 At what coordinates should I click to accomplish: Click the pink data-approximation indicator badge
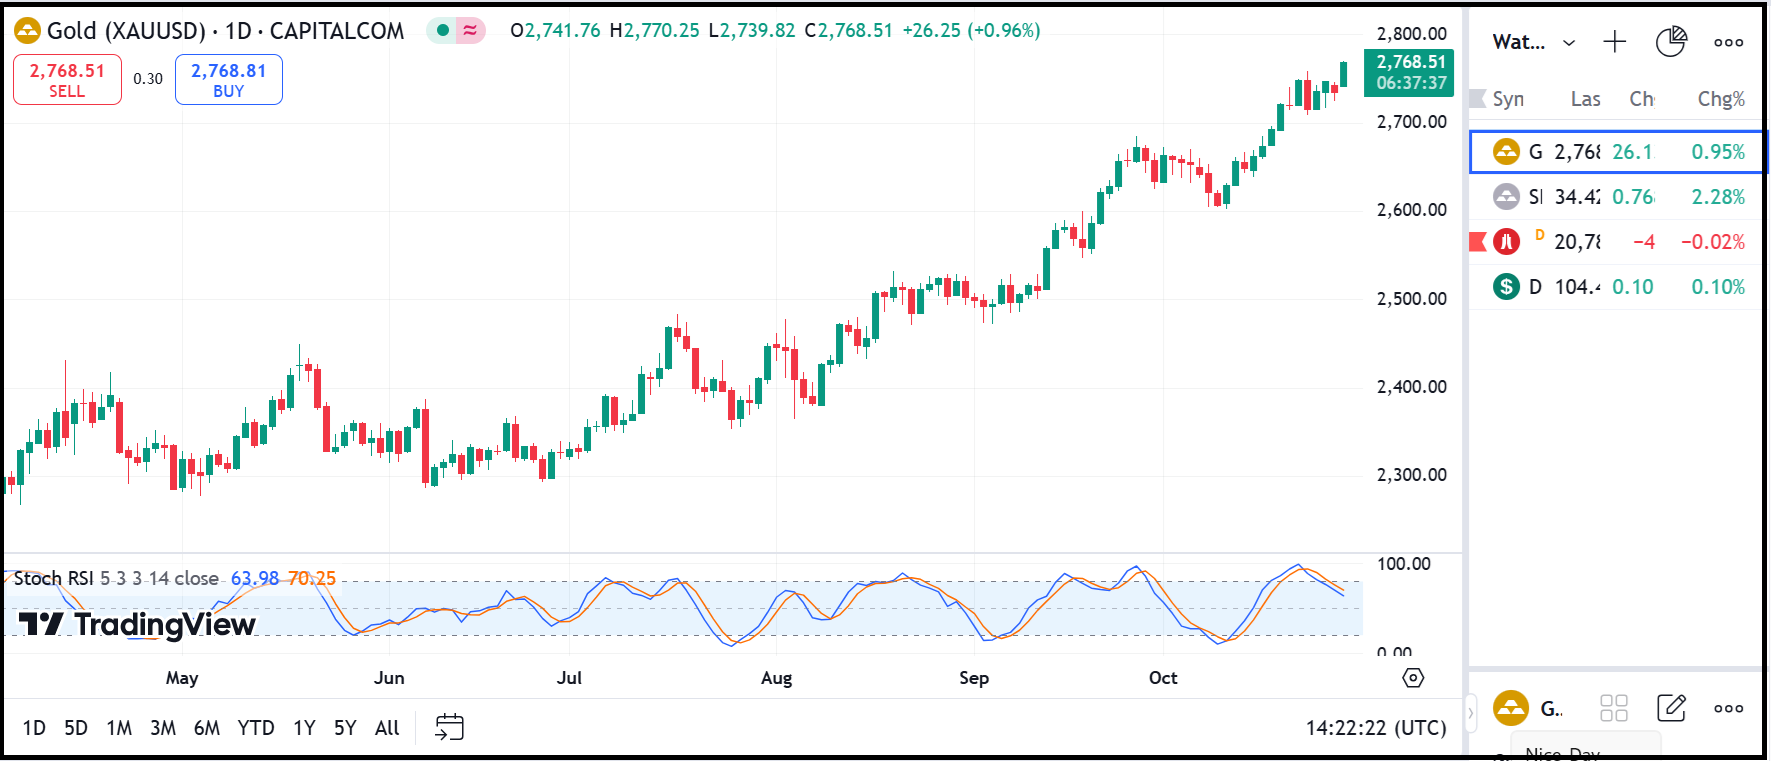pos(470,30)
